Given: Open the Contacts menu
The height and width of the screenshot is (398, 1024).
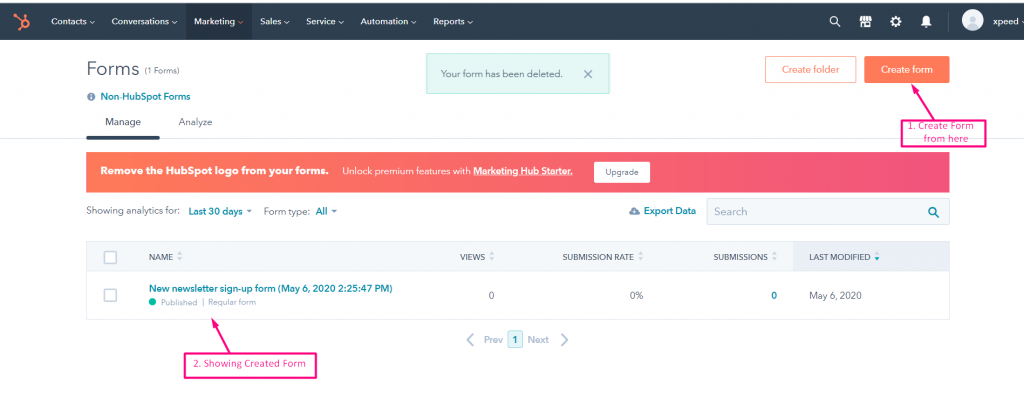Looking at the screenshot, I should pyautogui.click(x=72, y=22).
